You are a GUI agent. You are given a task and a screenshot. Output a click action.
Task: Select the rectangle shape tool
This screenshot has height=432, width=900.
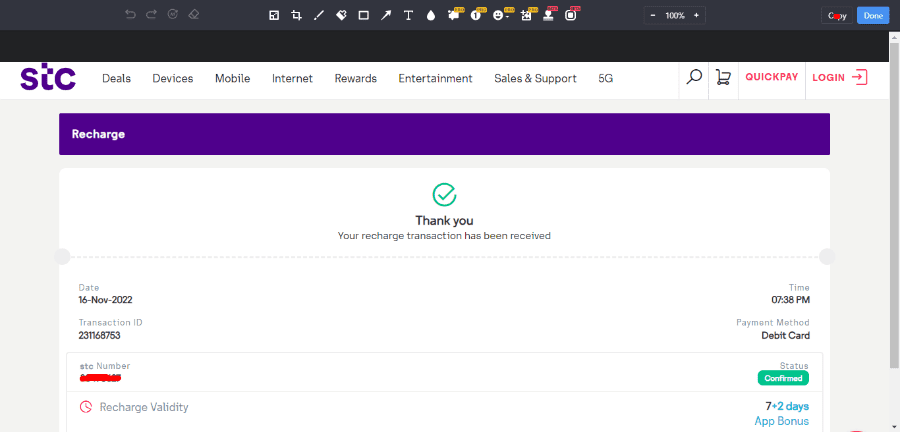pos(363,15)
